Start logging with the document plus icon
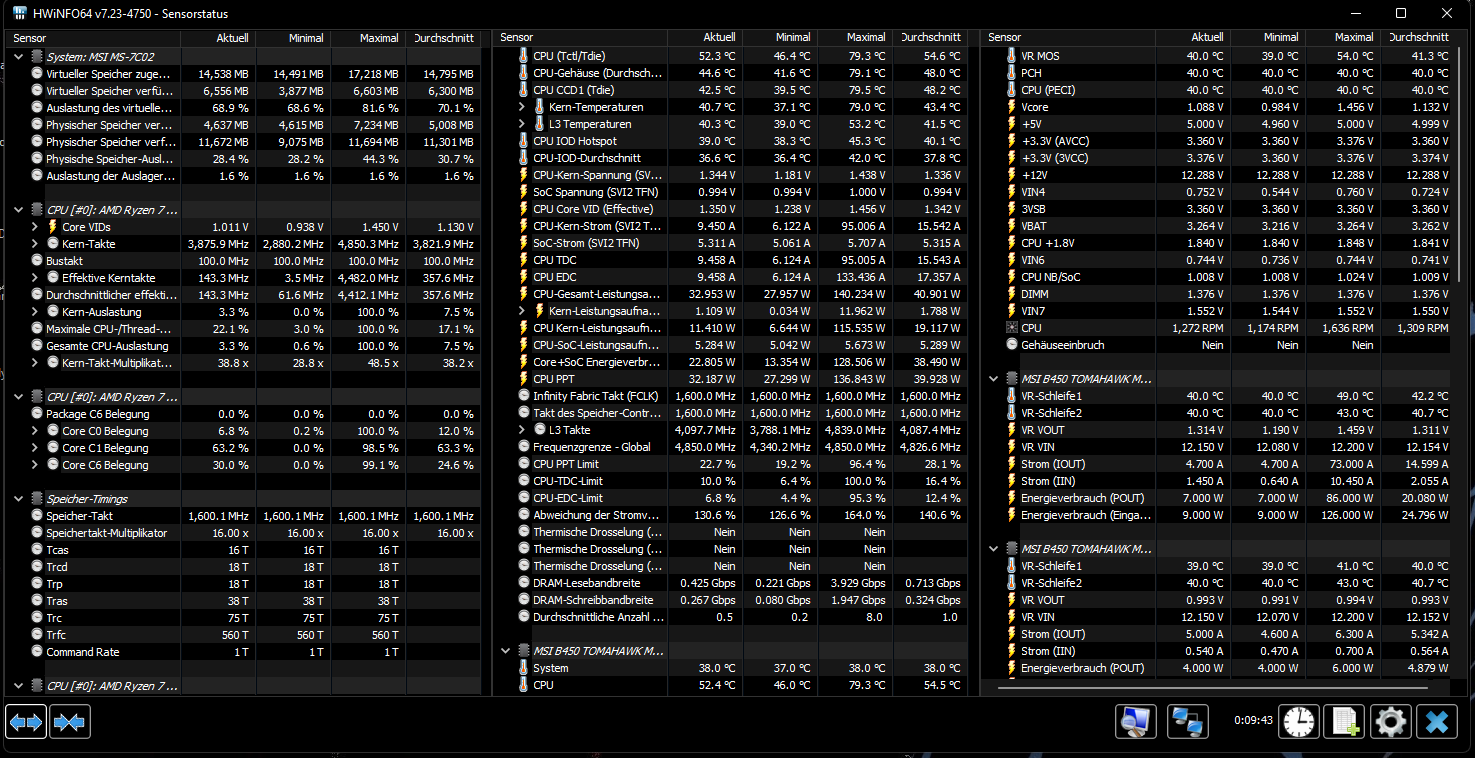Screen dimensions: 1475x758 tap(1345, 721)
